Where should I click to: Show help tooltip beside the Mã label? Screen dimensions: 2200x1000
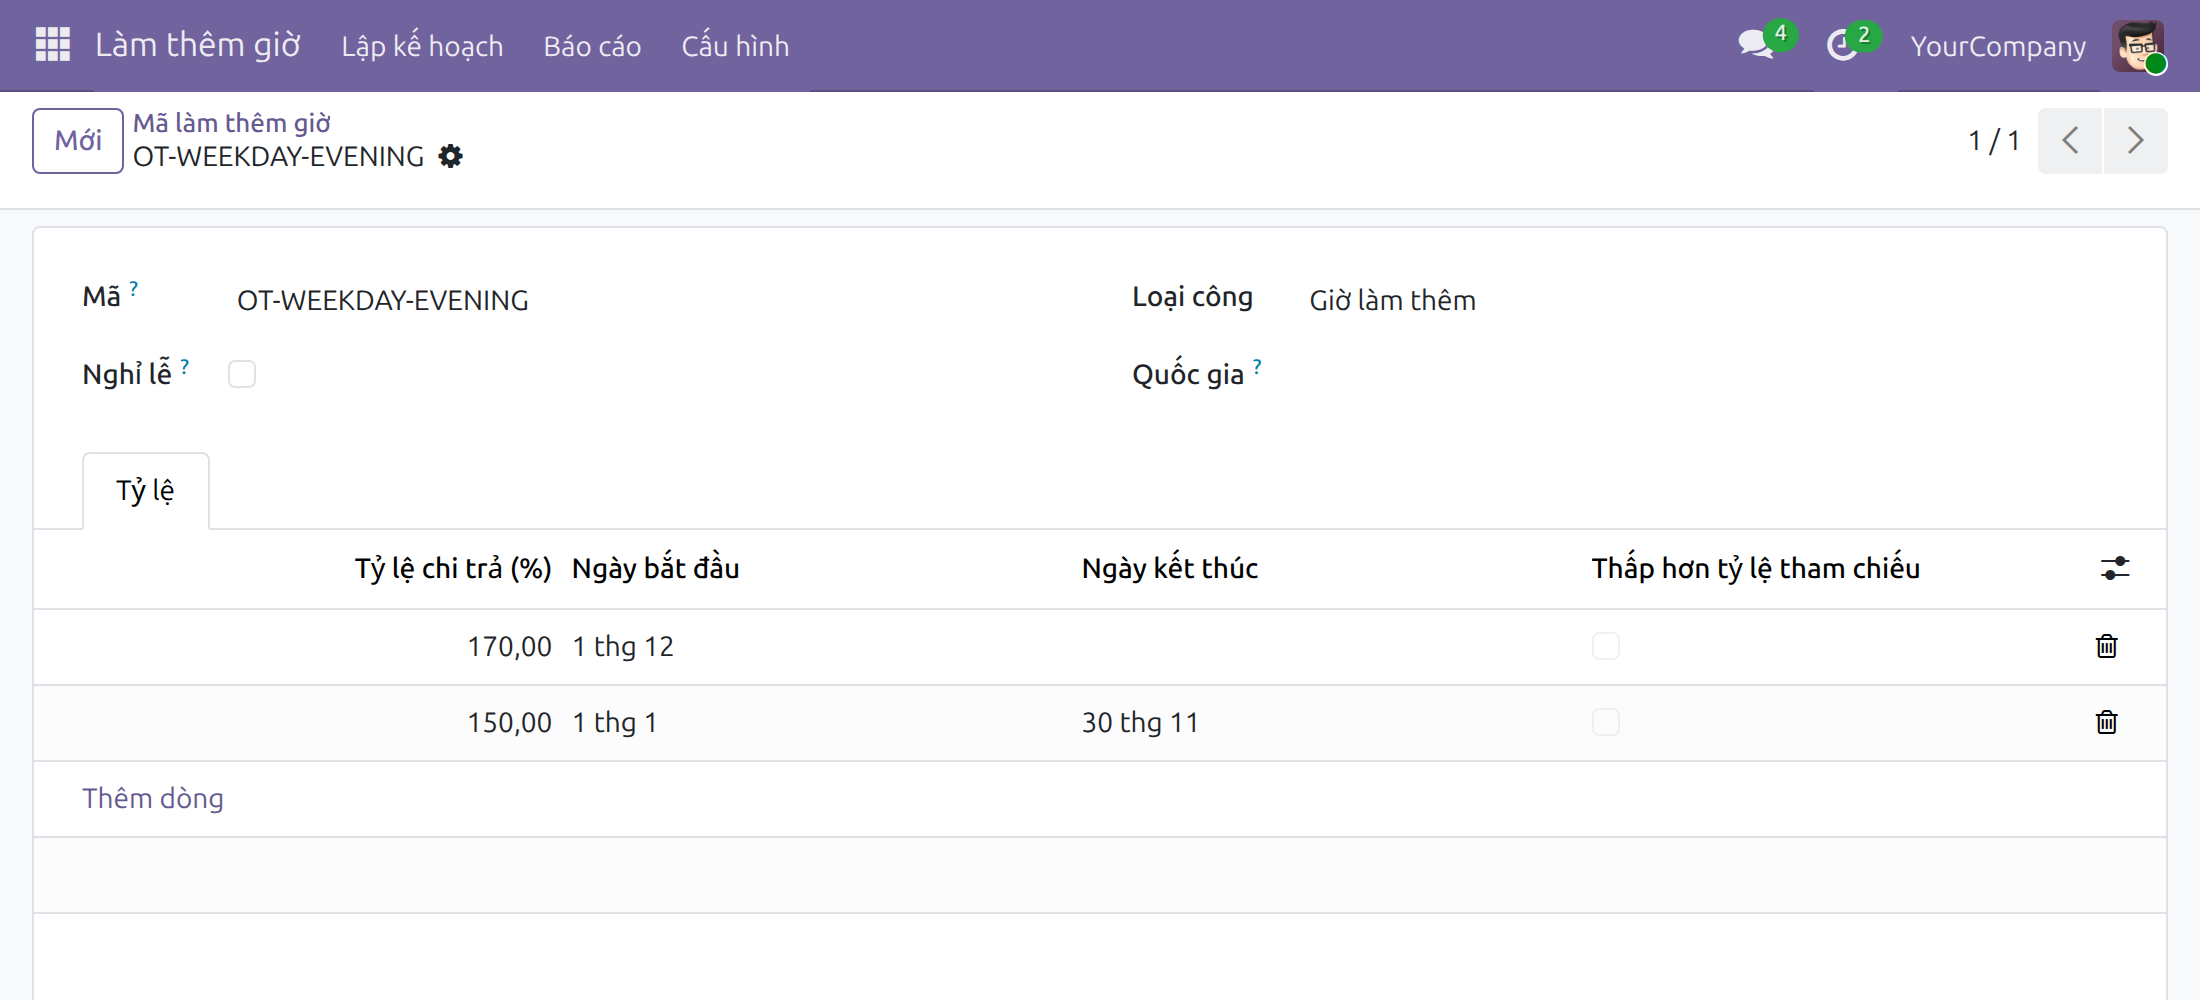tap(134, 288)
